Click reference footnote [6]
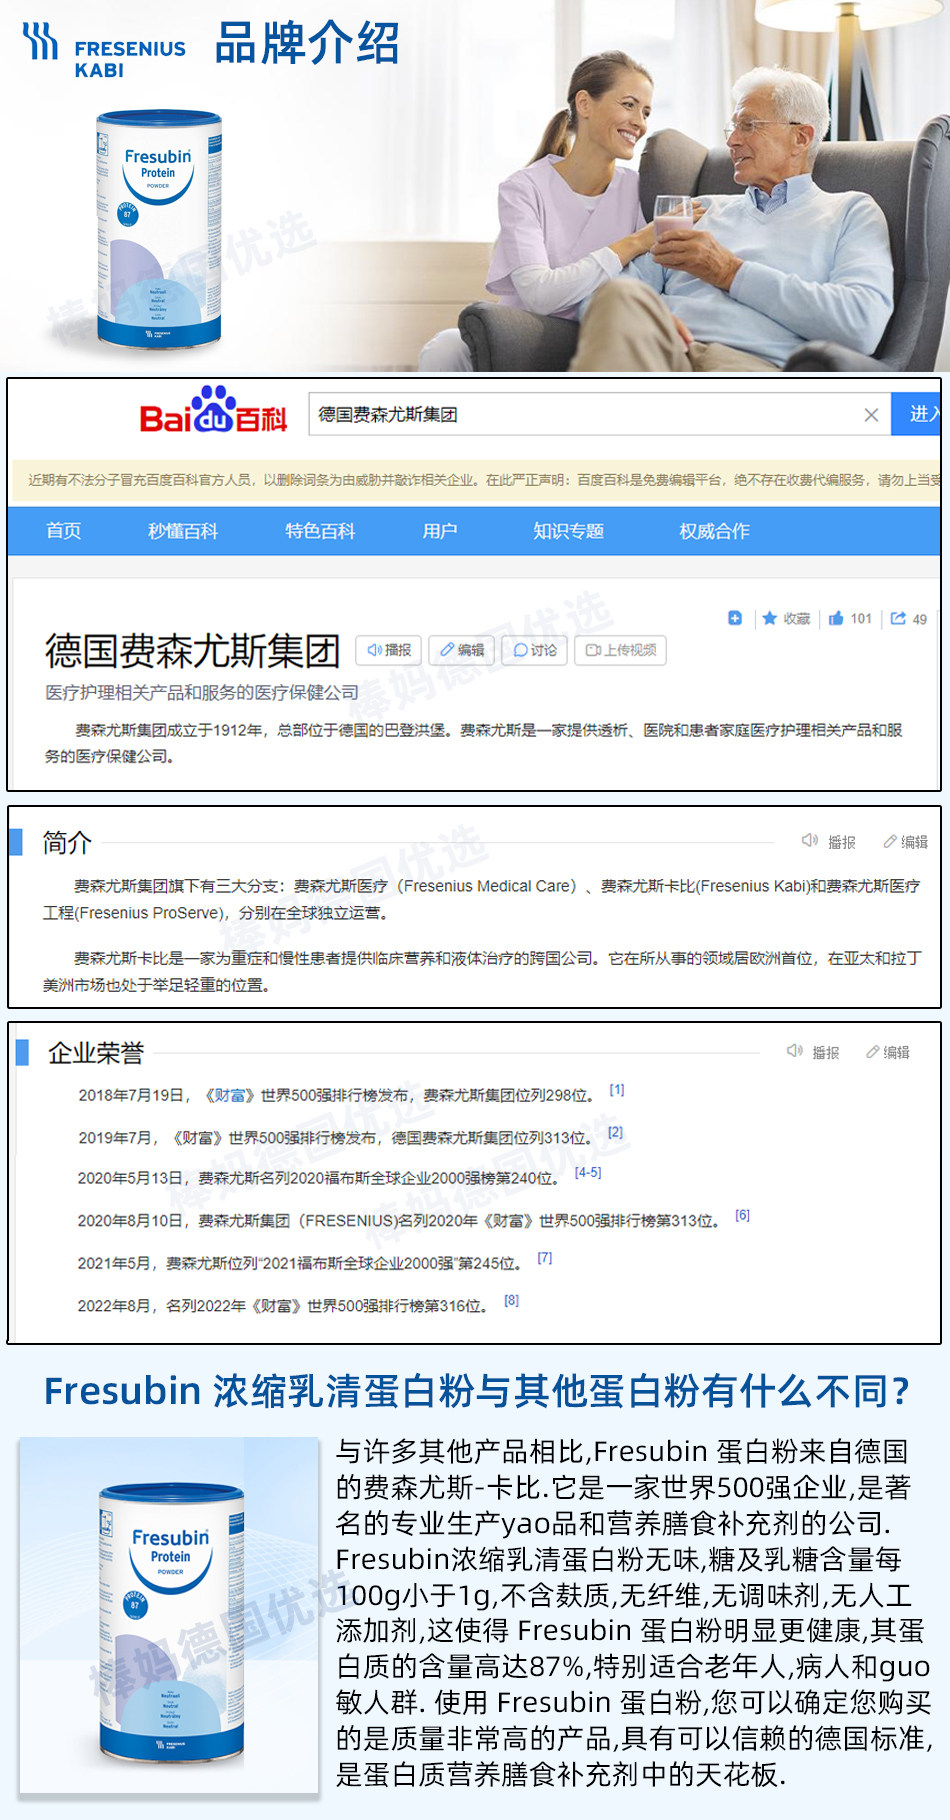The image size is (950, 1820). (742, 1215)
